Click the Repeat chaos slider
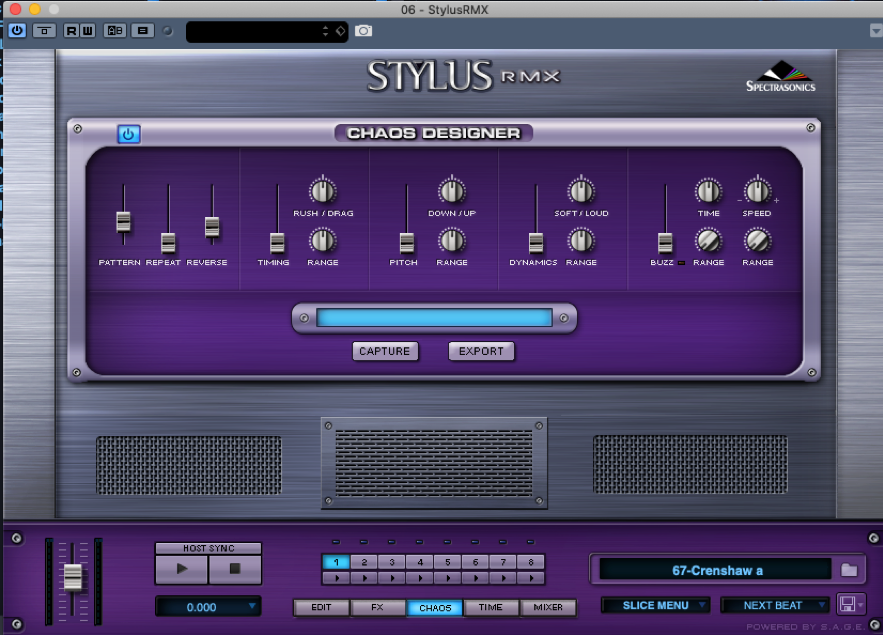The height and width of the screenshot is (635, 883). (168, 243)
